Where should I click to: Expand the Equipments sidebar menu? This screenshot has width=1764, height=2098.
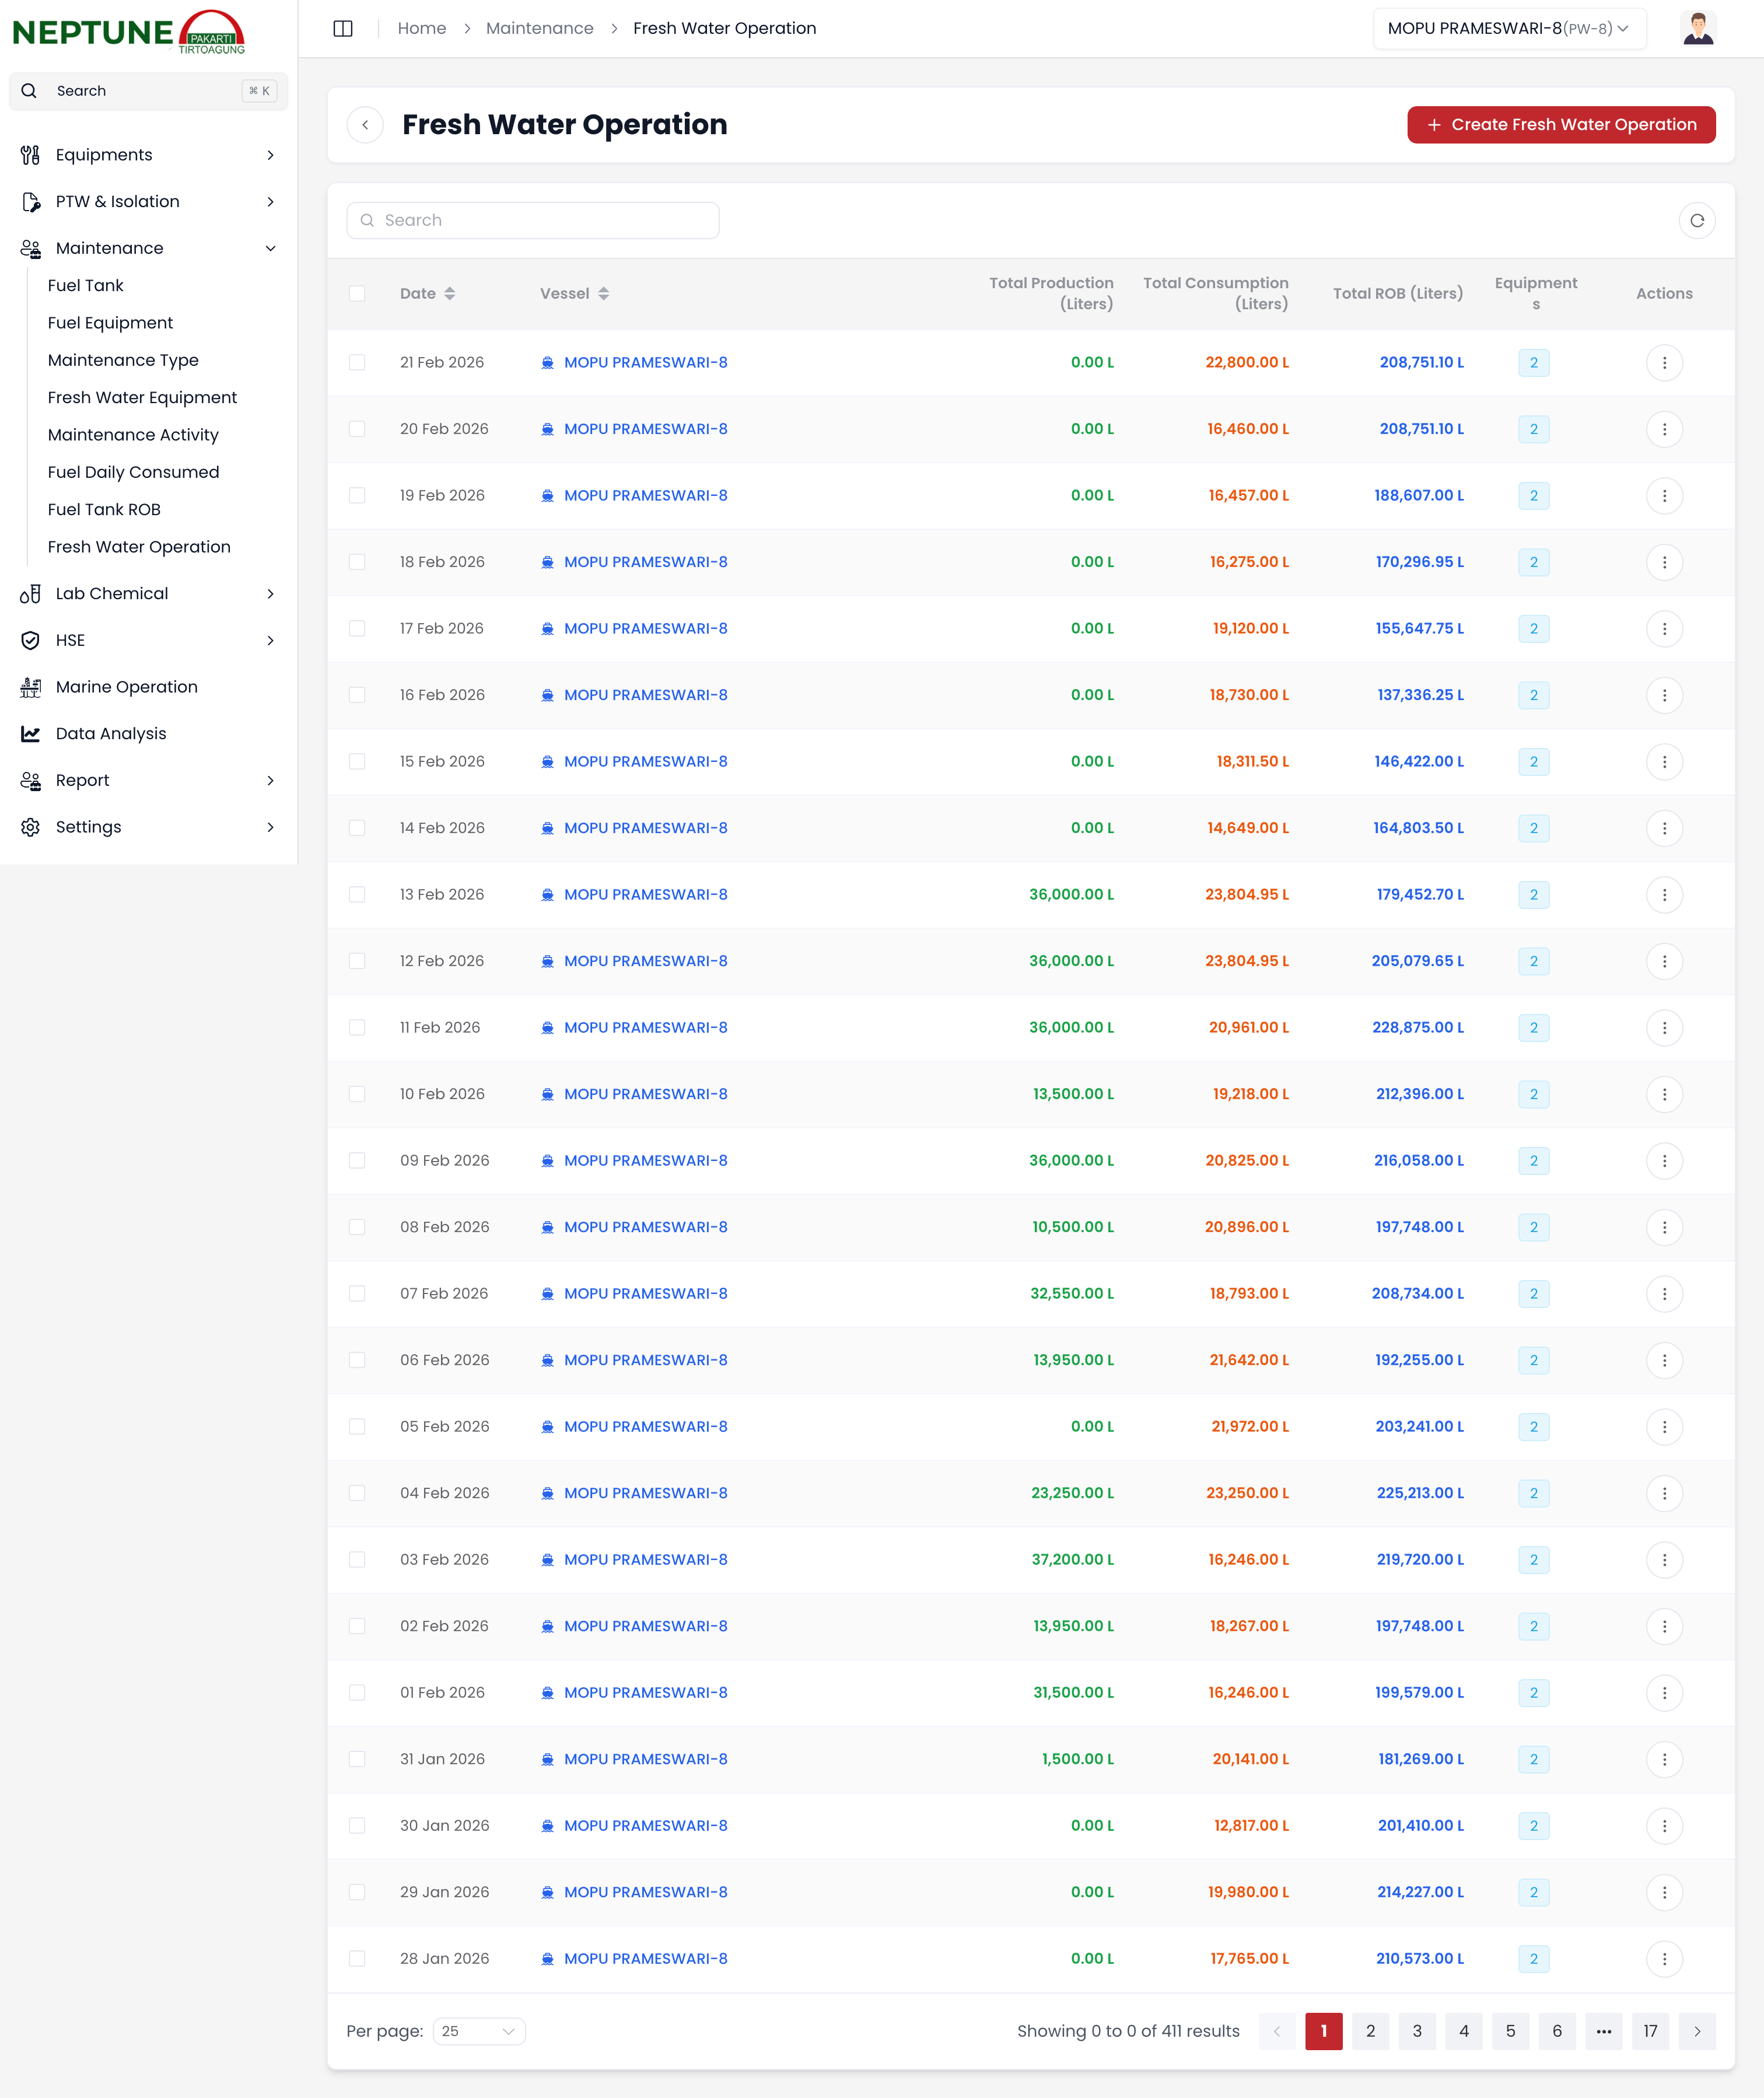[148, 155]
